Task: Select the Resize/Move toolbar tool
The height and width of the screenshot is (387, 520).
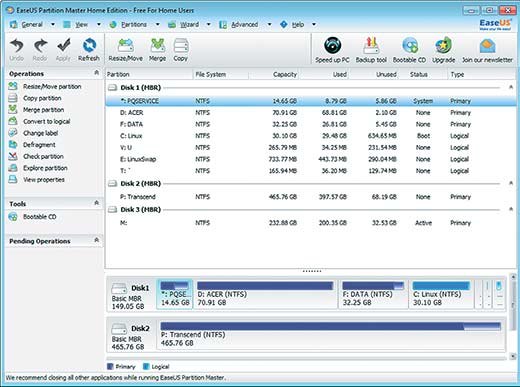Action: pos(125,49)
